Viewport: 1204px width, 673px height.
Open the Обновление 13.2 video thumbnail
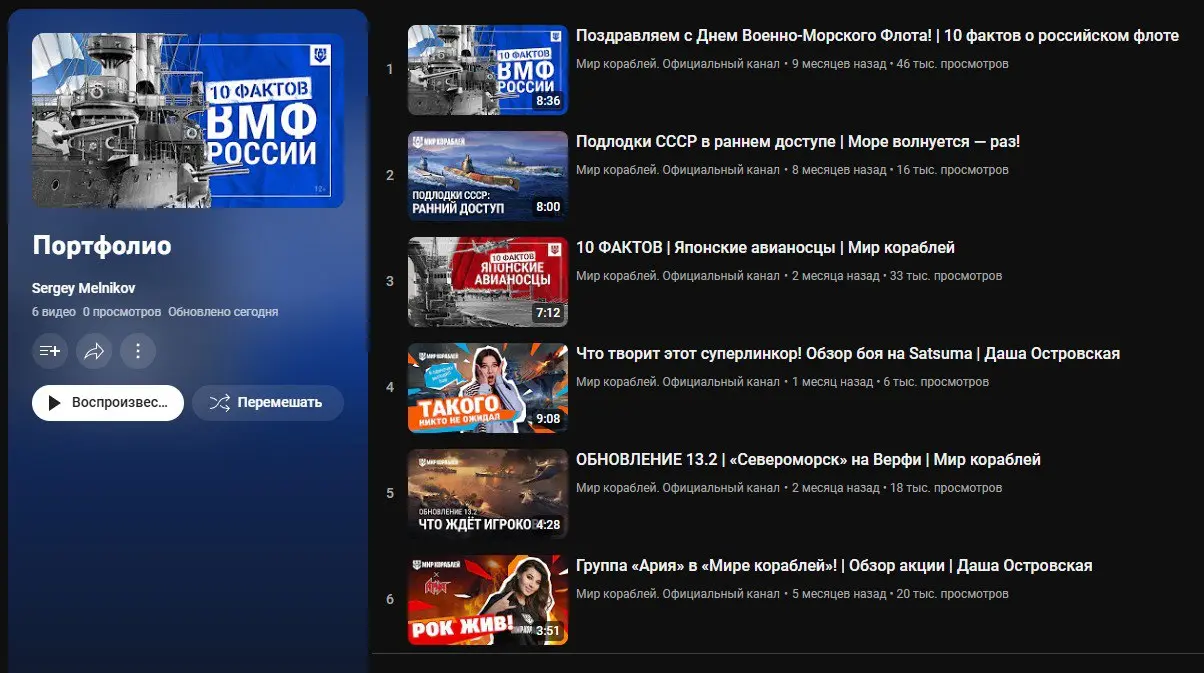[488, 494]
